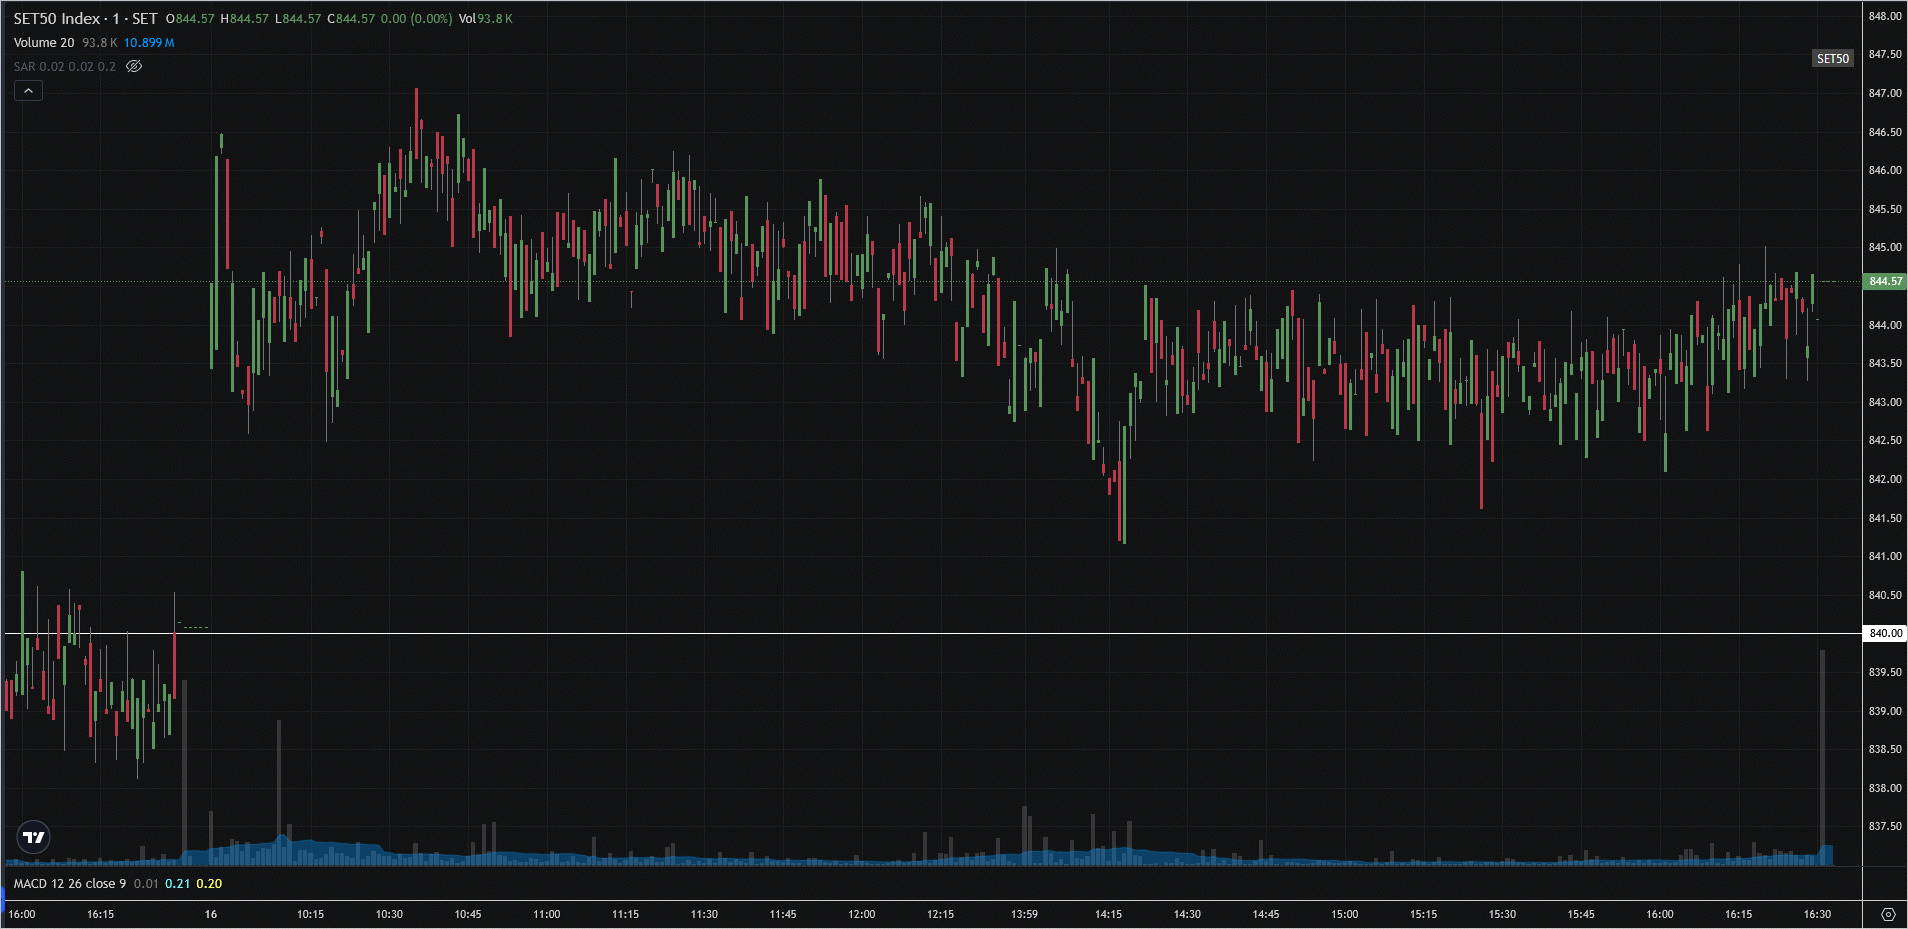Click the date marker '16' on time axis
Viewport: 1908px width, 929px height.
click(211, 914)
